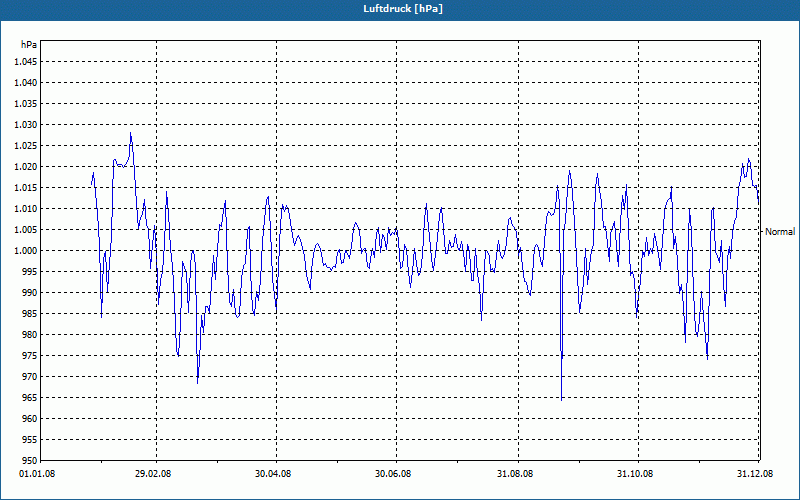Select the 995 y-axis label

[x=30, y=271]
